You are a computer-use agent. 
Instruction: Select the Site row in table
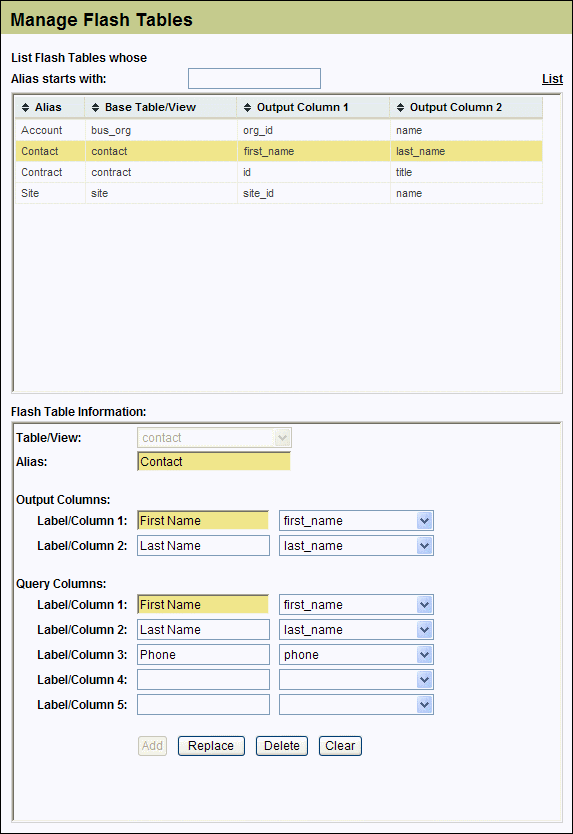(279, 193)
